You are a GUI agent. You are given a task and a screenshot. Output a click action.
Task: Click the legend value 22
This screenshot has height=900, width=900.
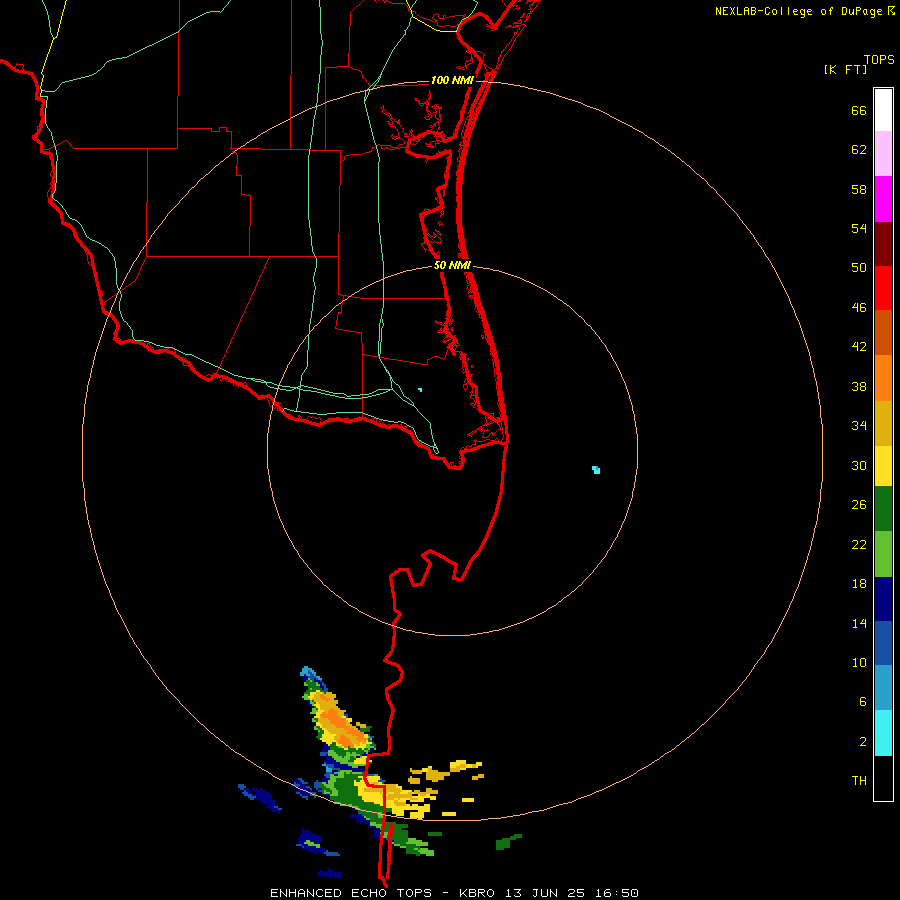(859, 544)
